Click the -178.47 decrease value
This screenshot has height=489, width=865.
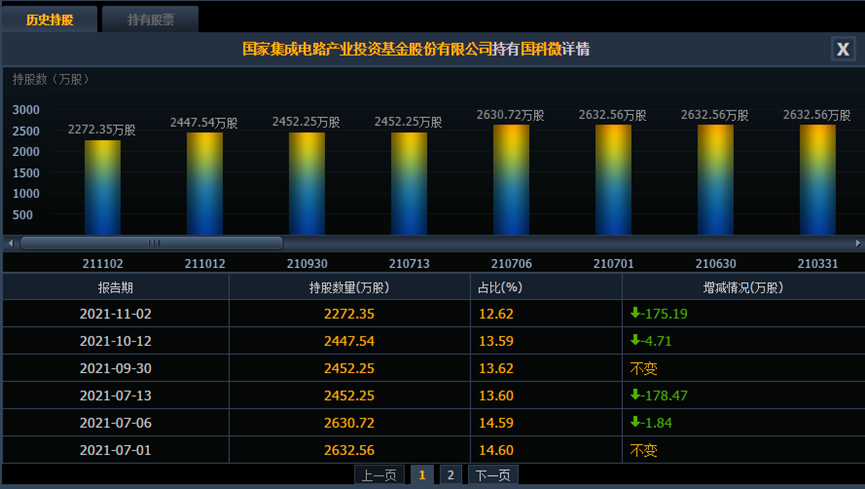coord(659,396)
